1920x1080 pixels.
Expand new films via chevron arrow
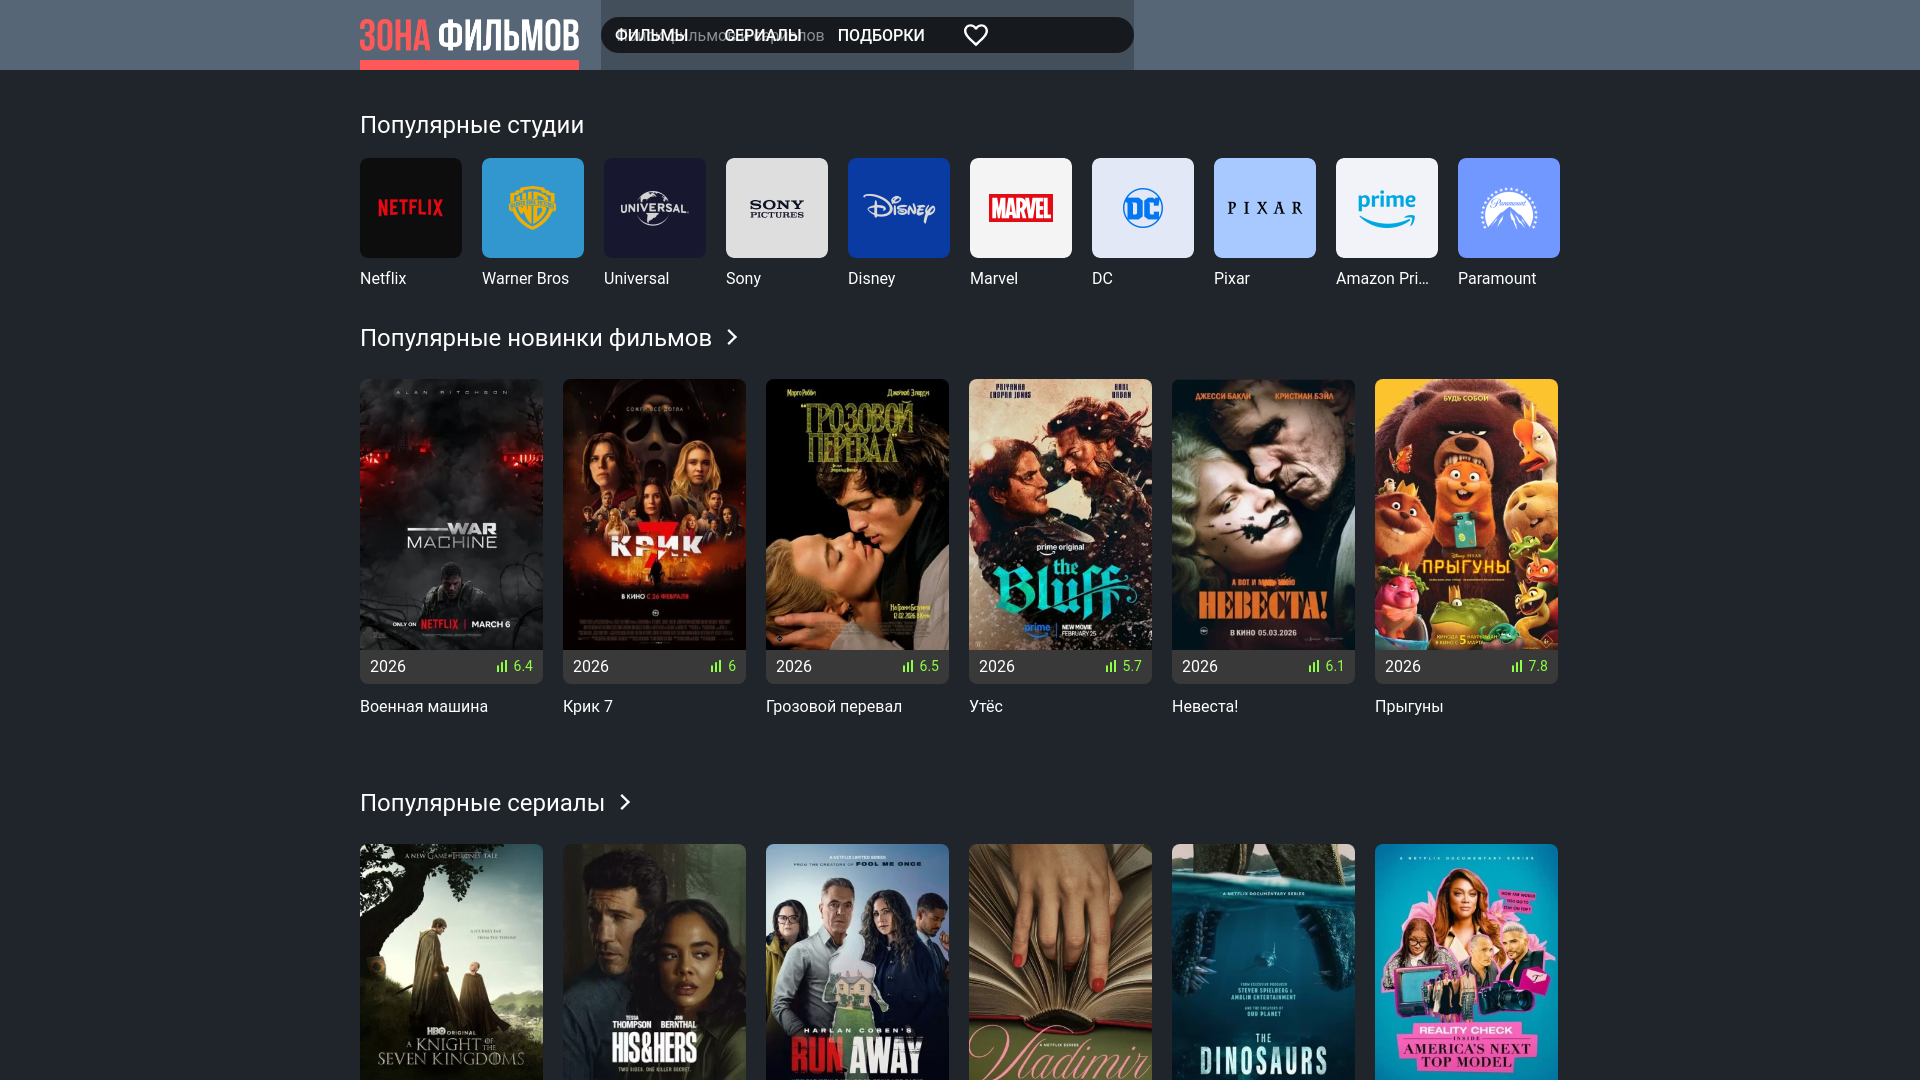point(732,338)
